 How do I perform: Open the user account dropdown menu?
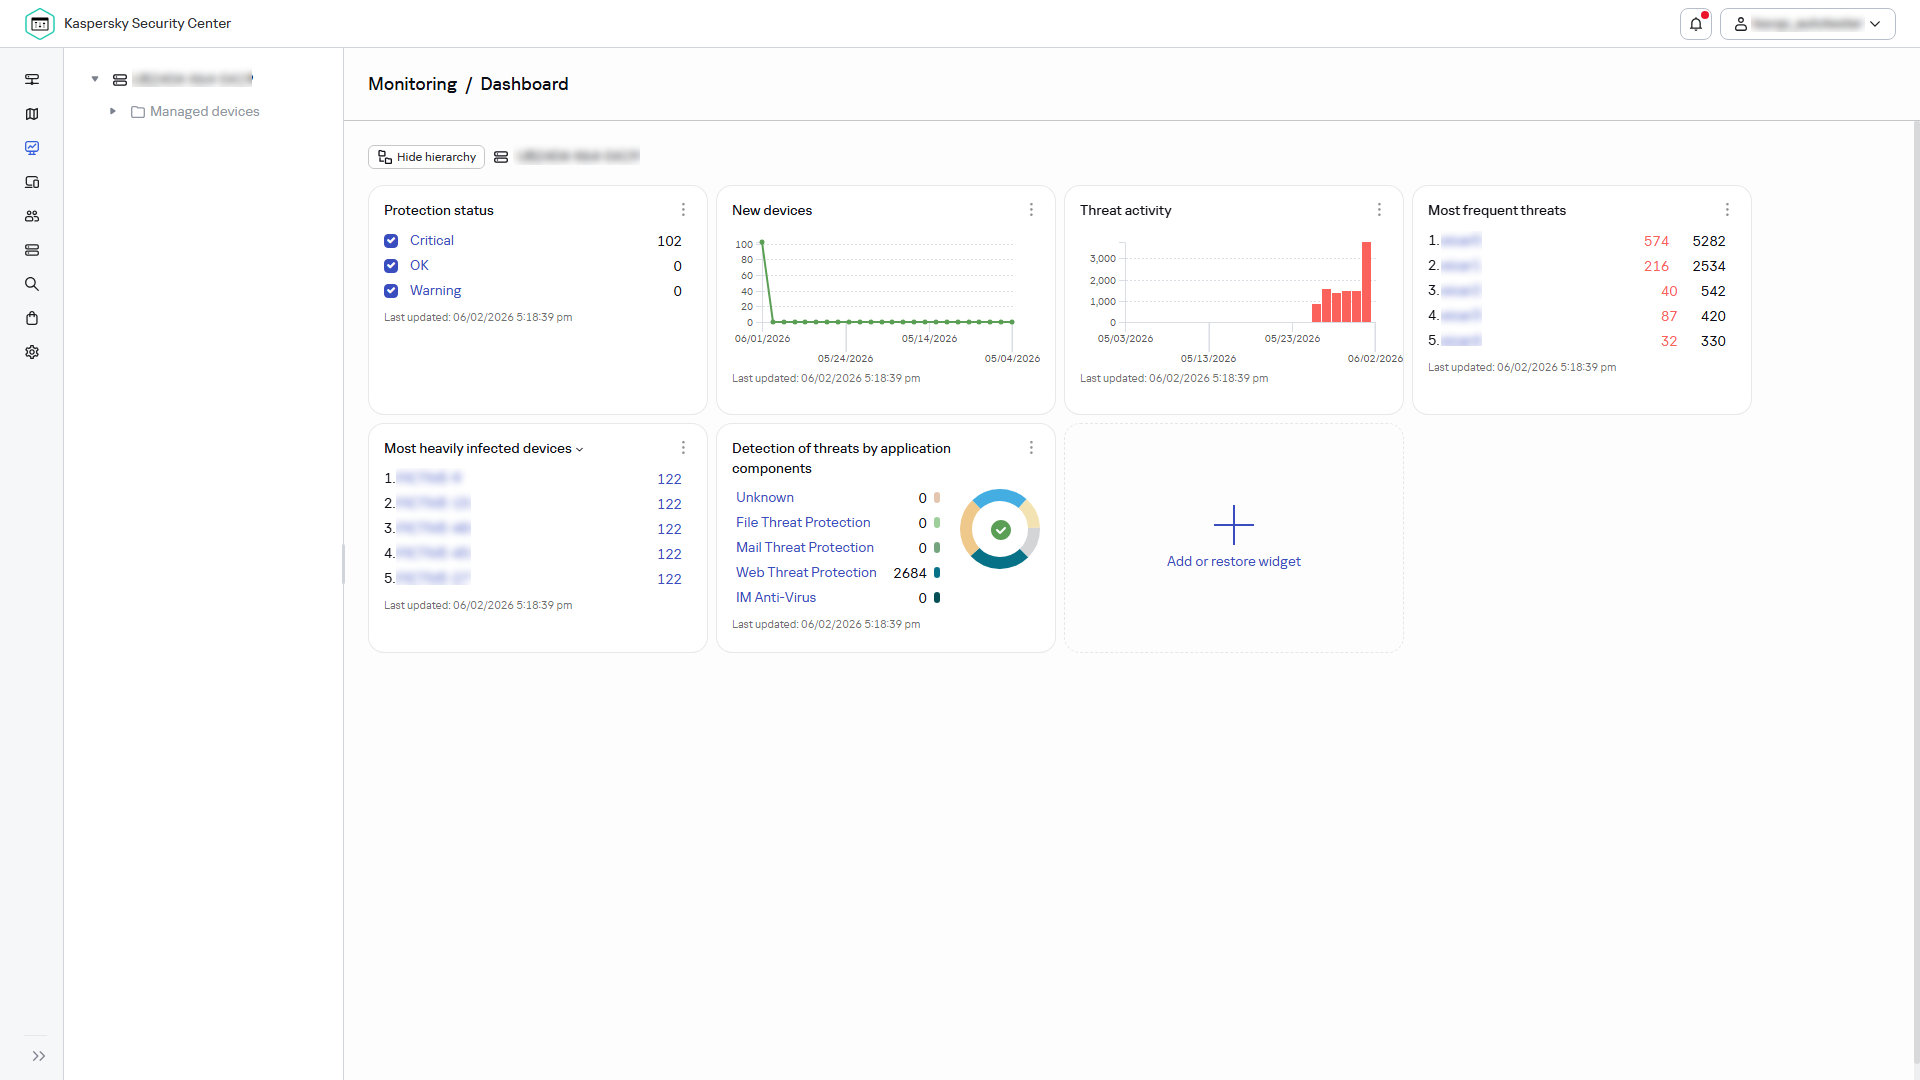pos(1807,24)
